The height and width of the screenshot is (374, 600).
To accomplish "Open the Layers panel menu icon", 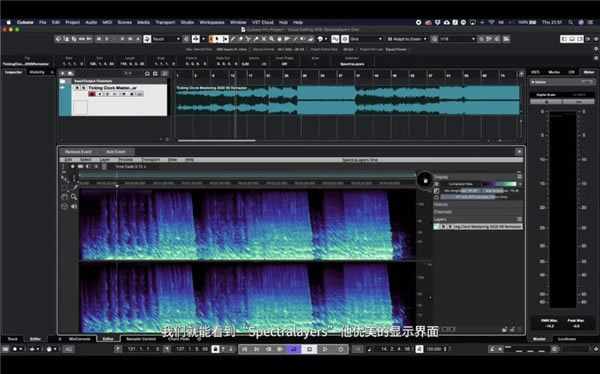I will coord(519,219).
